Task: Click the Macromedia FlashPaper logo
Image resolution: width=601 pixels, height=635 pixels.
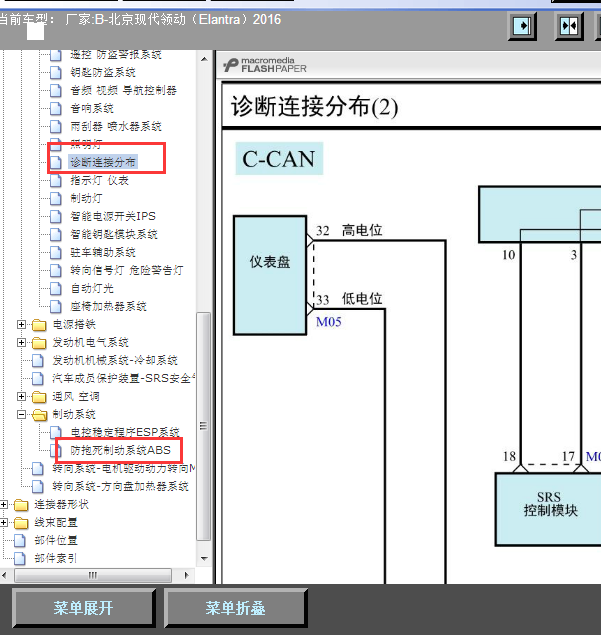Action: 265,65
